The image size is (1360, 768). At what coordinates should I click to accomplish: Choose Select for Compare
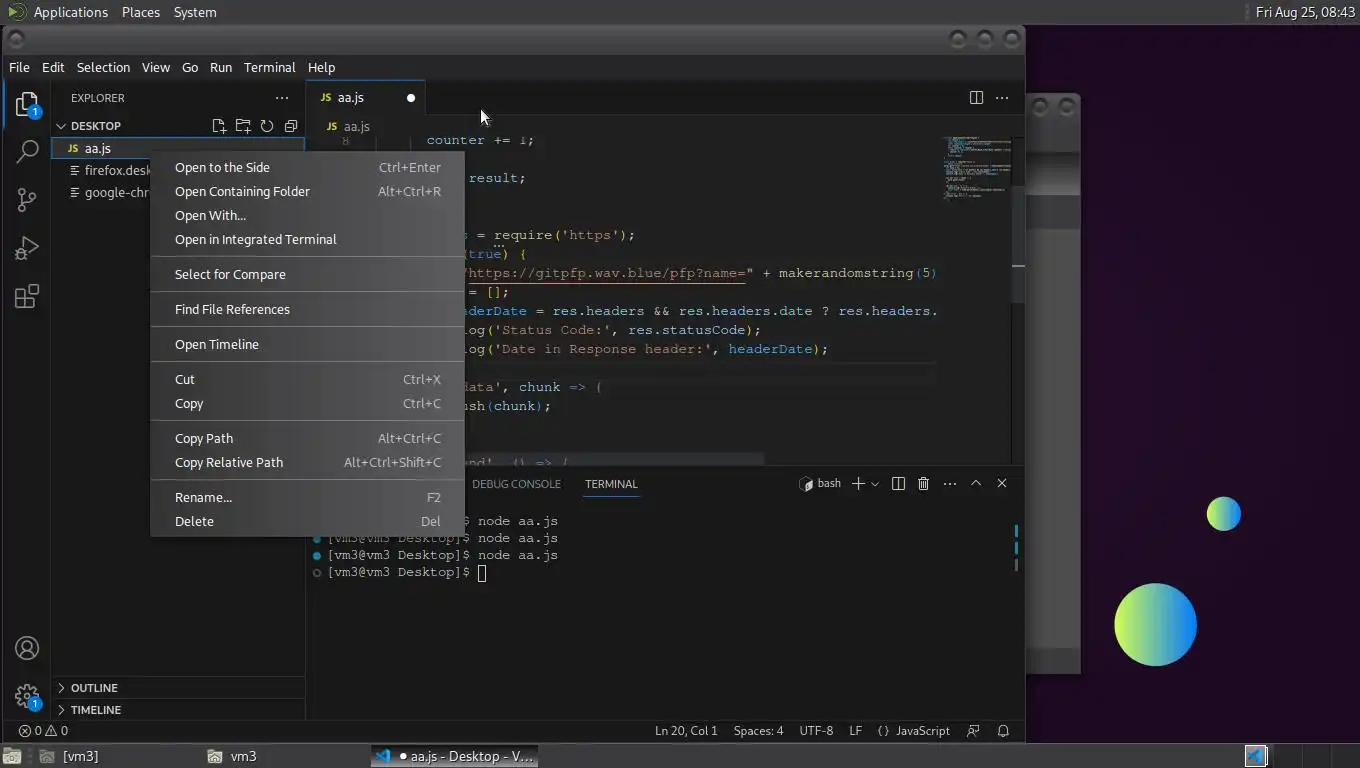tap(307, 275)
